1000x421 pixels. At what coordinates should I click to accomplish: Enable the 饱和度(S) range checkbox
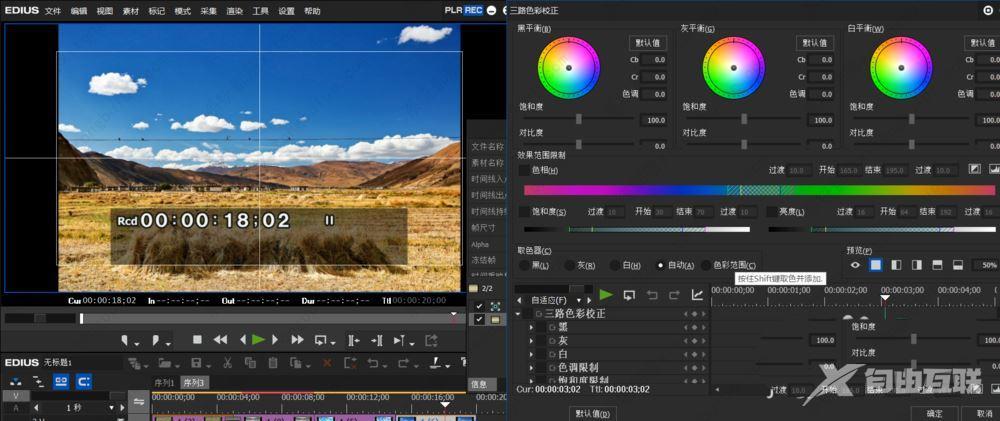(x=524, y=211)
